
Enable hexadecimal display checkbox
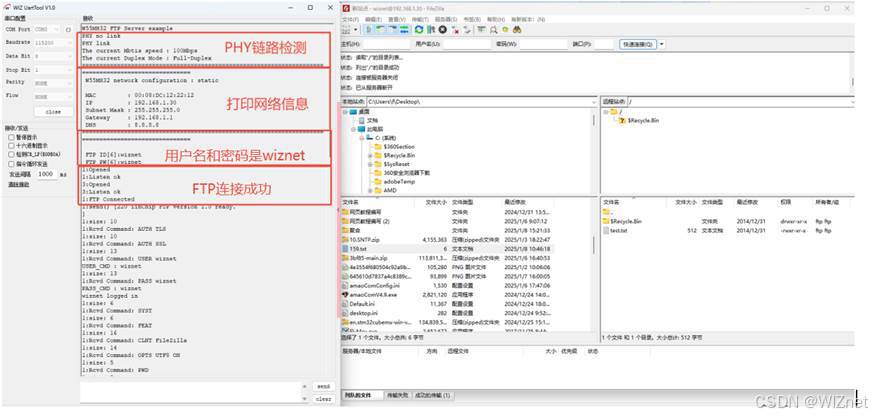coord(11,146)
